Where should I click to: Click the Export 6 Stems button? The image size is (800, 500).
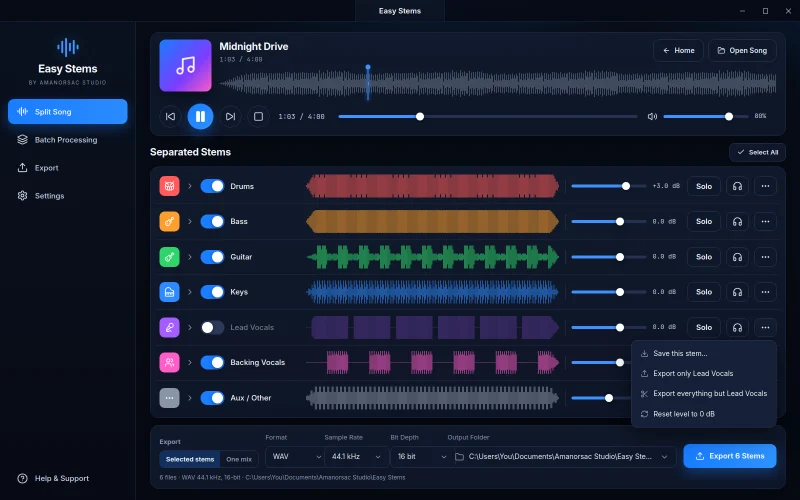[730, 456]
